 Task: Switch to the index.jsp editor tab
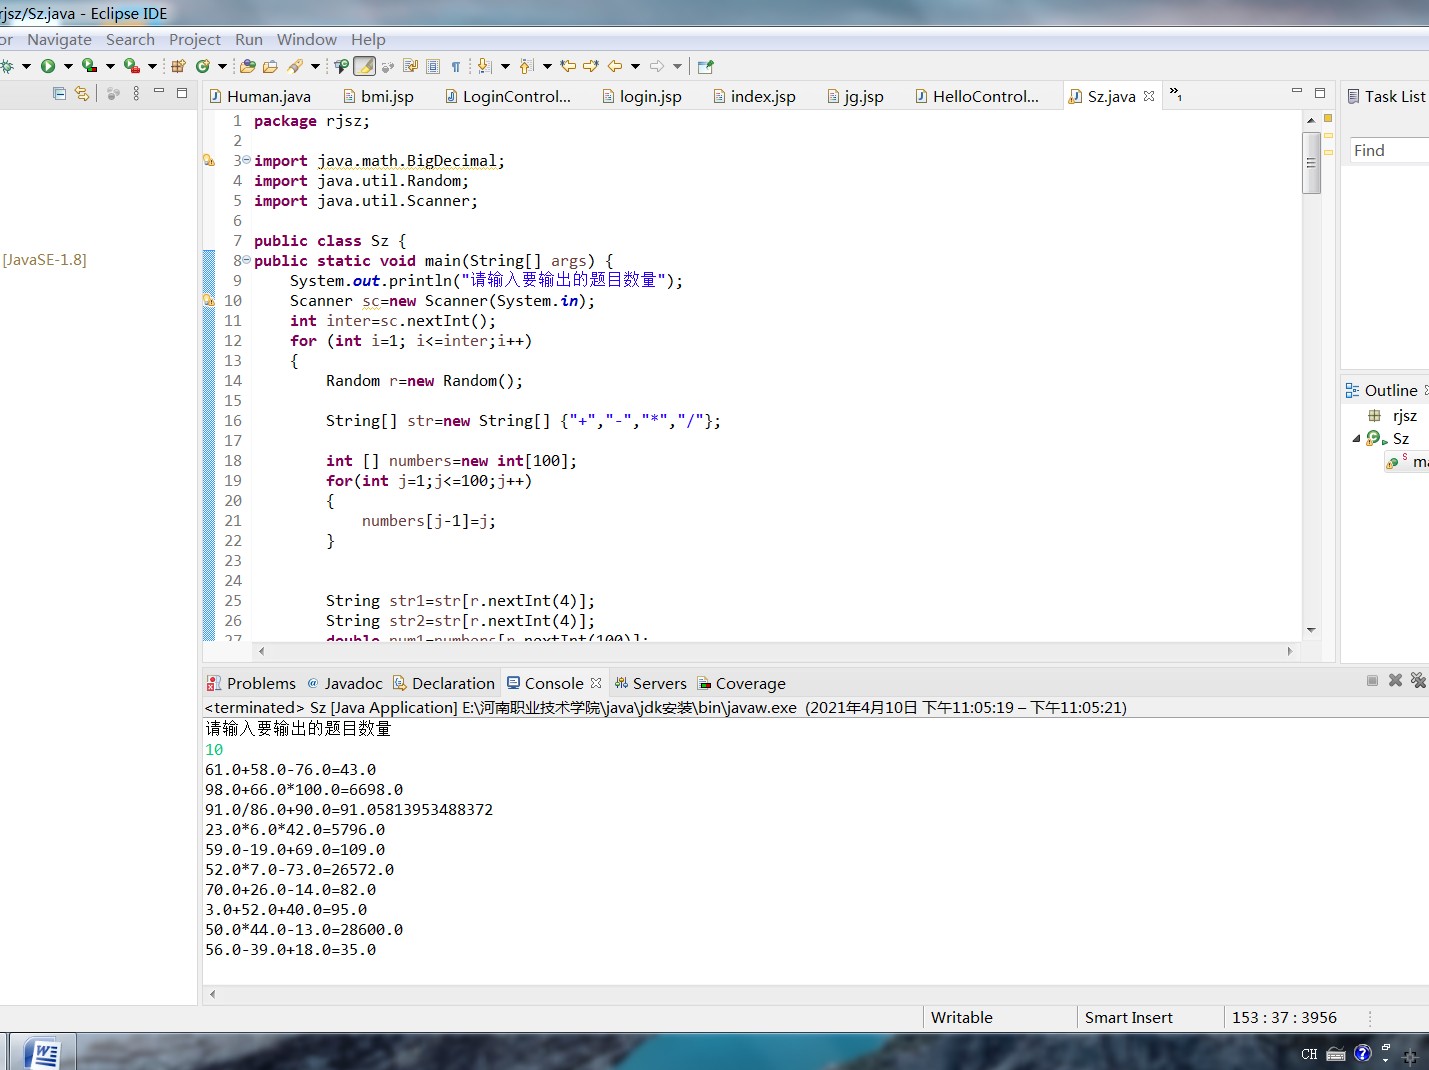point(754,96)
